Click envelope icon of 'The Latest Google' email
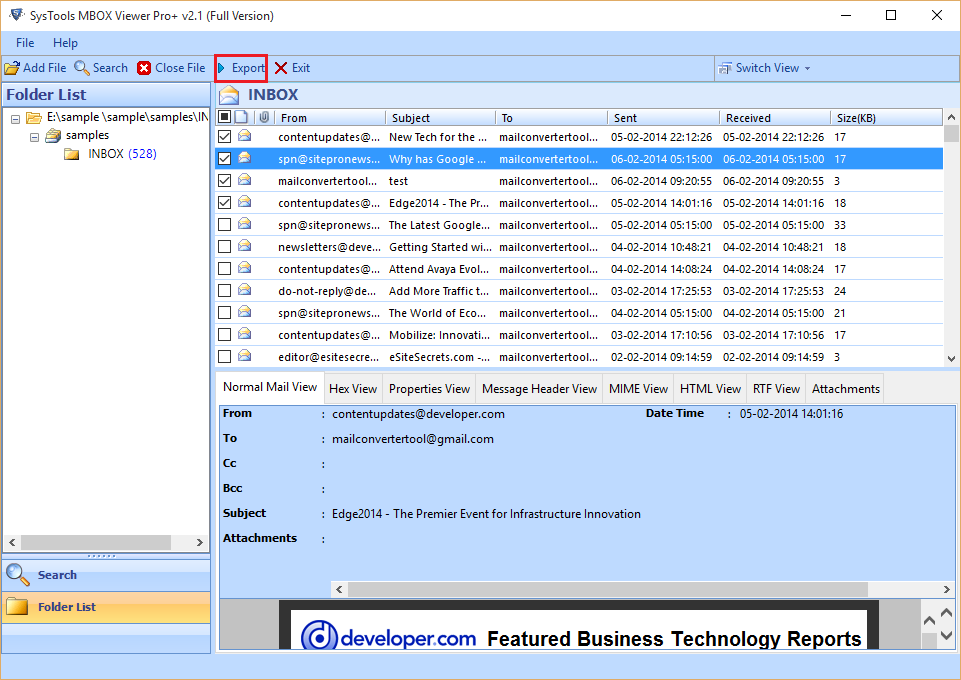The width and height of the screenshot is (961, 680). coord(245,224)
